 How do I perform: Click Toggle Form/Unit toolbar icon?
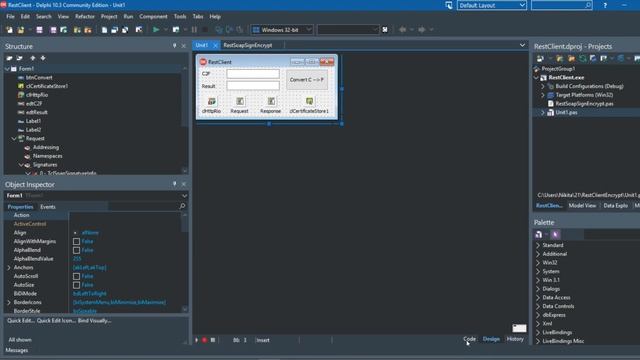125,30
